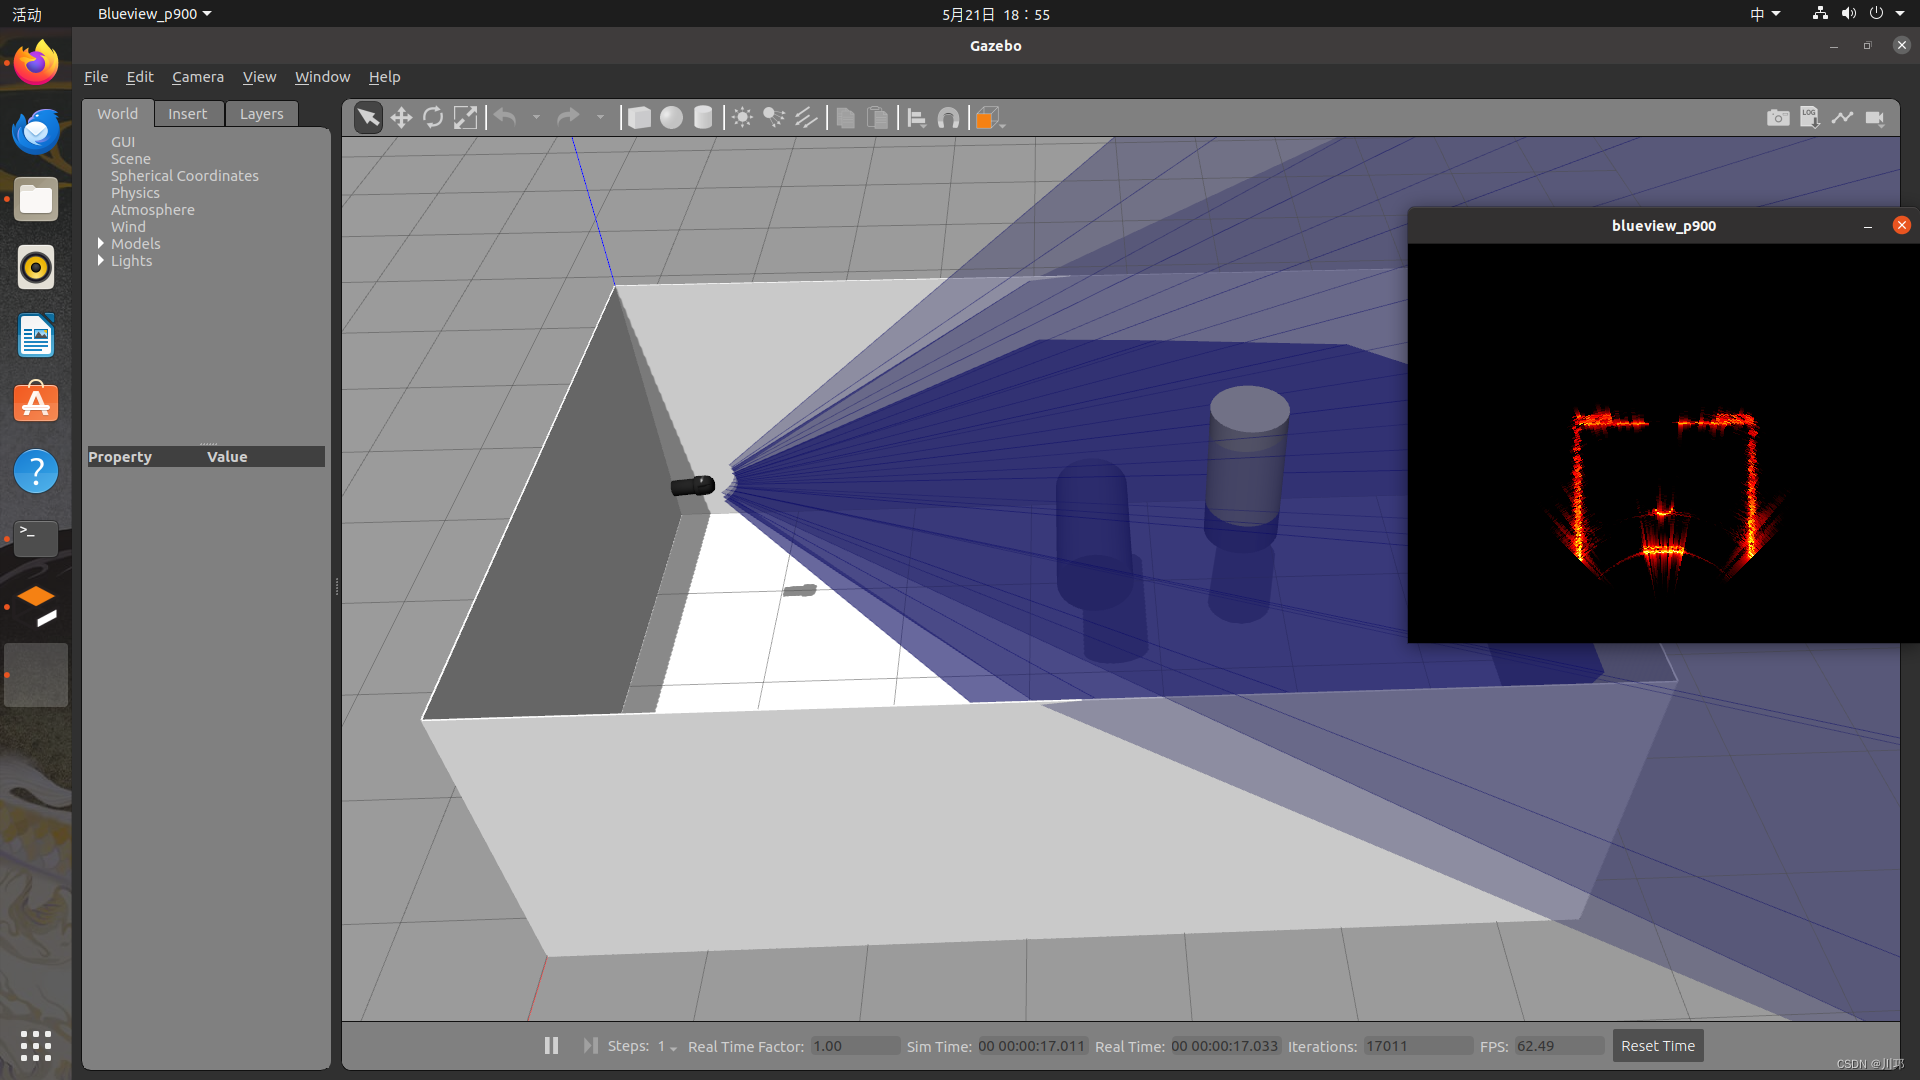Screen dimensions: 1920x1080
Task: Expand the Lights tree item
Action: click(101, 261)
